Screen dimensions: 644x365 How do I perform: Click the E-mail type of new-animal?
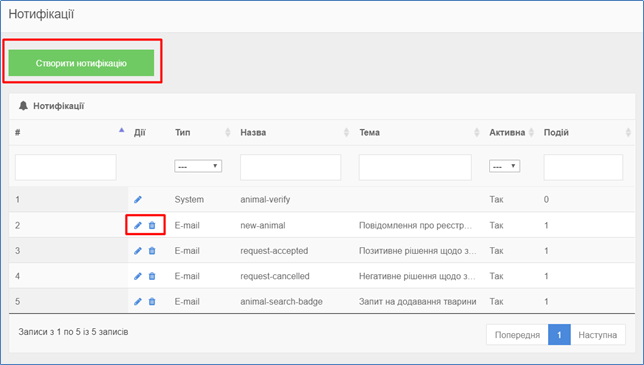click(x=187, y=225)
